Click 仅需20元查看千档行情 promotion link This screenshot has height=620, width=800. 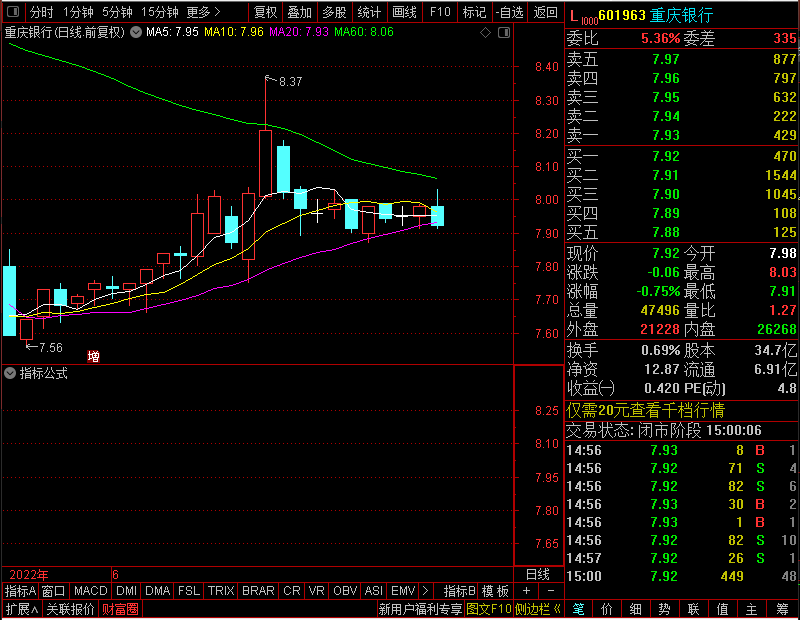point(645,410)
